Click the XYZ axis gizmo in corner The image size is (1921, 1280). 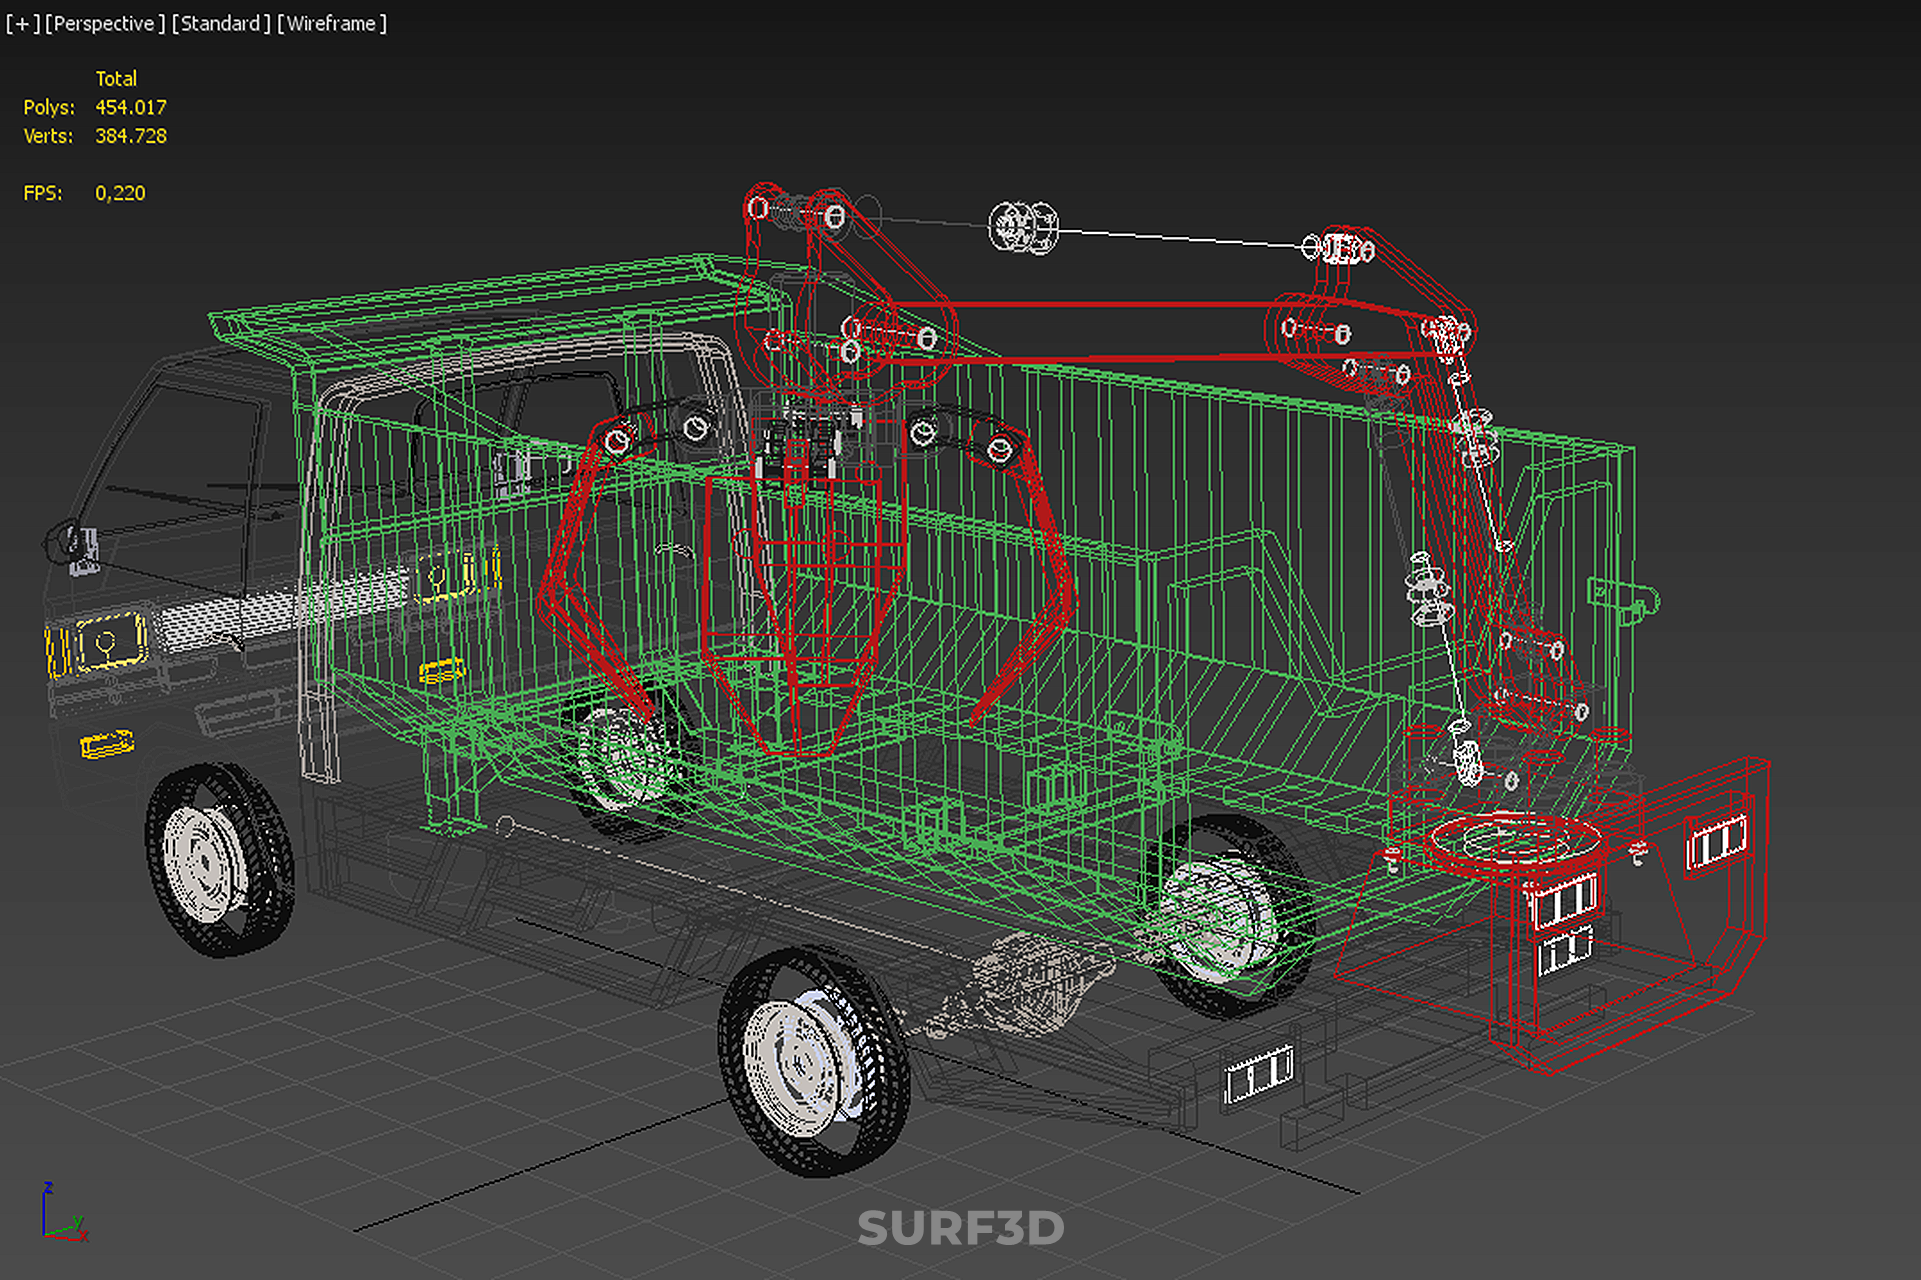click(x=62, y=1214)
